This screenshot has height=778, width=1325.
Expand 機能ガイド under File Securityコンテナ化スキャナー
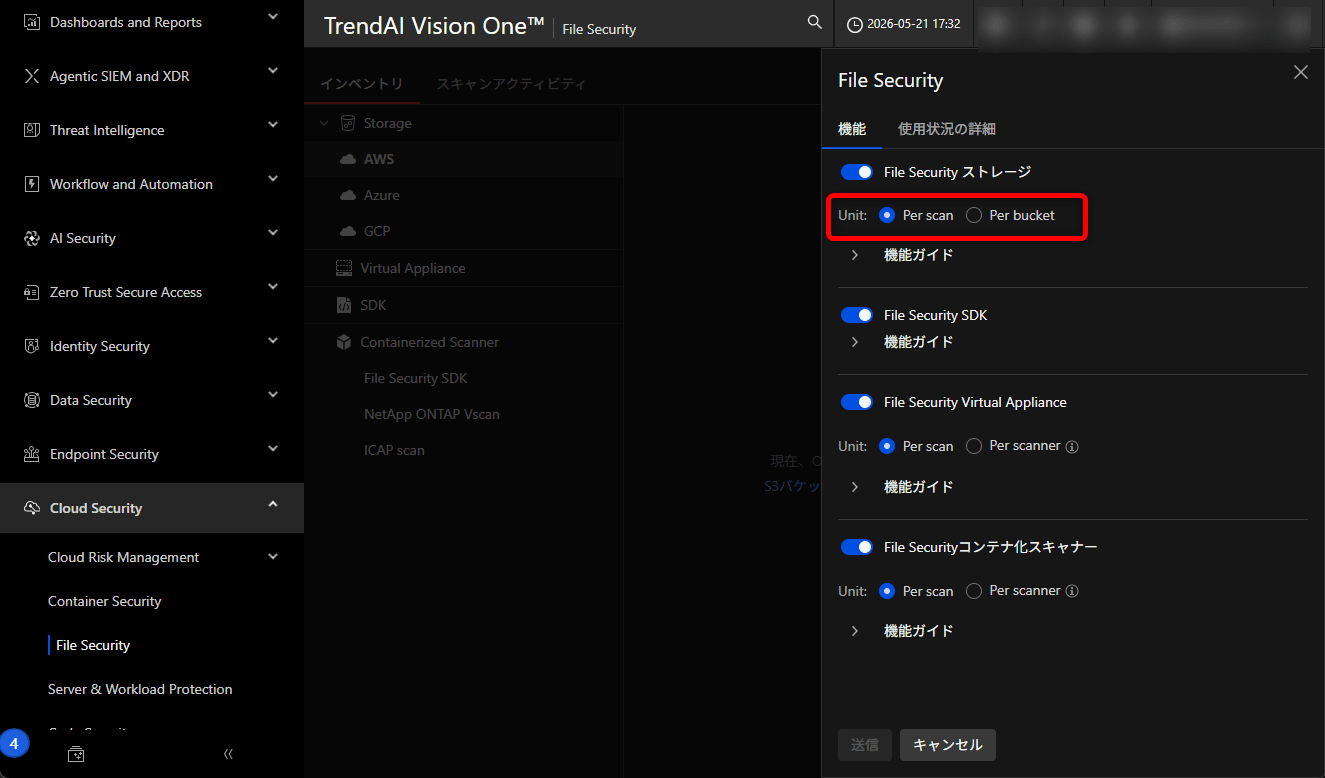click(x=855, y=631)
